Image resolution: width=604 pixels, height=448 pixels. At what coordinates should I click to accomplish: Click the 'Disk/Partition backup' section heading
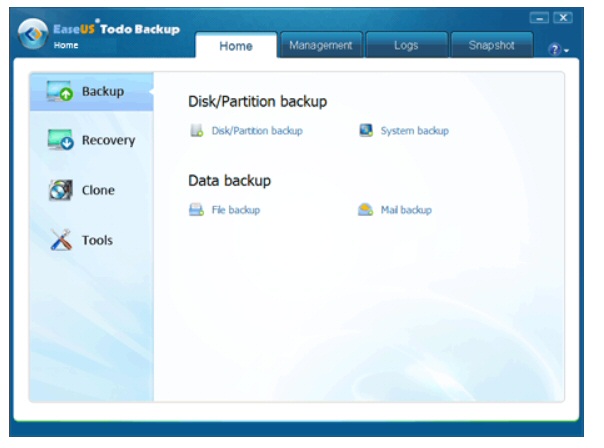pyautogui.click(x=257, y=102)
